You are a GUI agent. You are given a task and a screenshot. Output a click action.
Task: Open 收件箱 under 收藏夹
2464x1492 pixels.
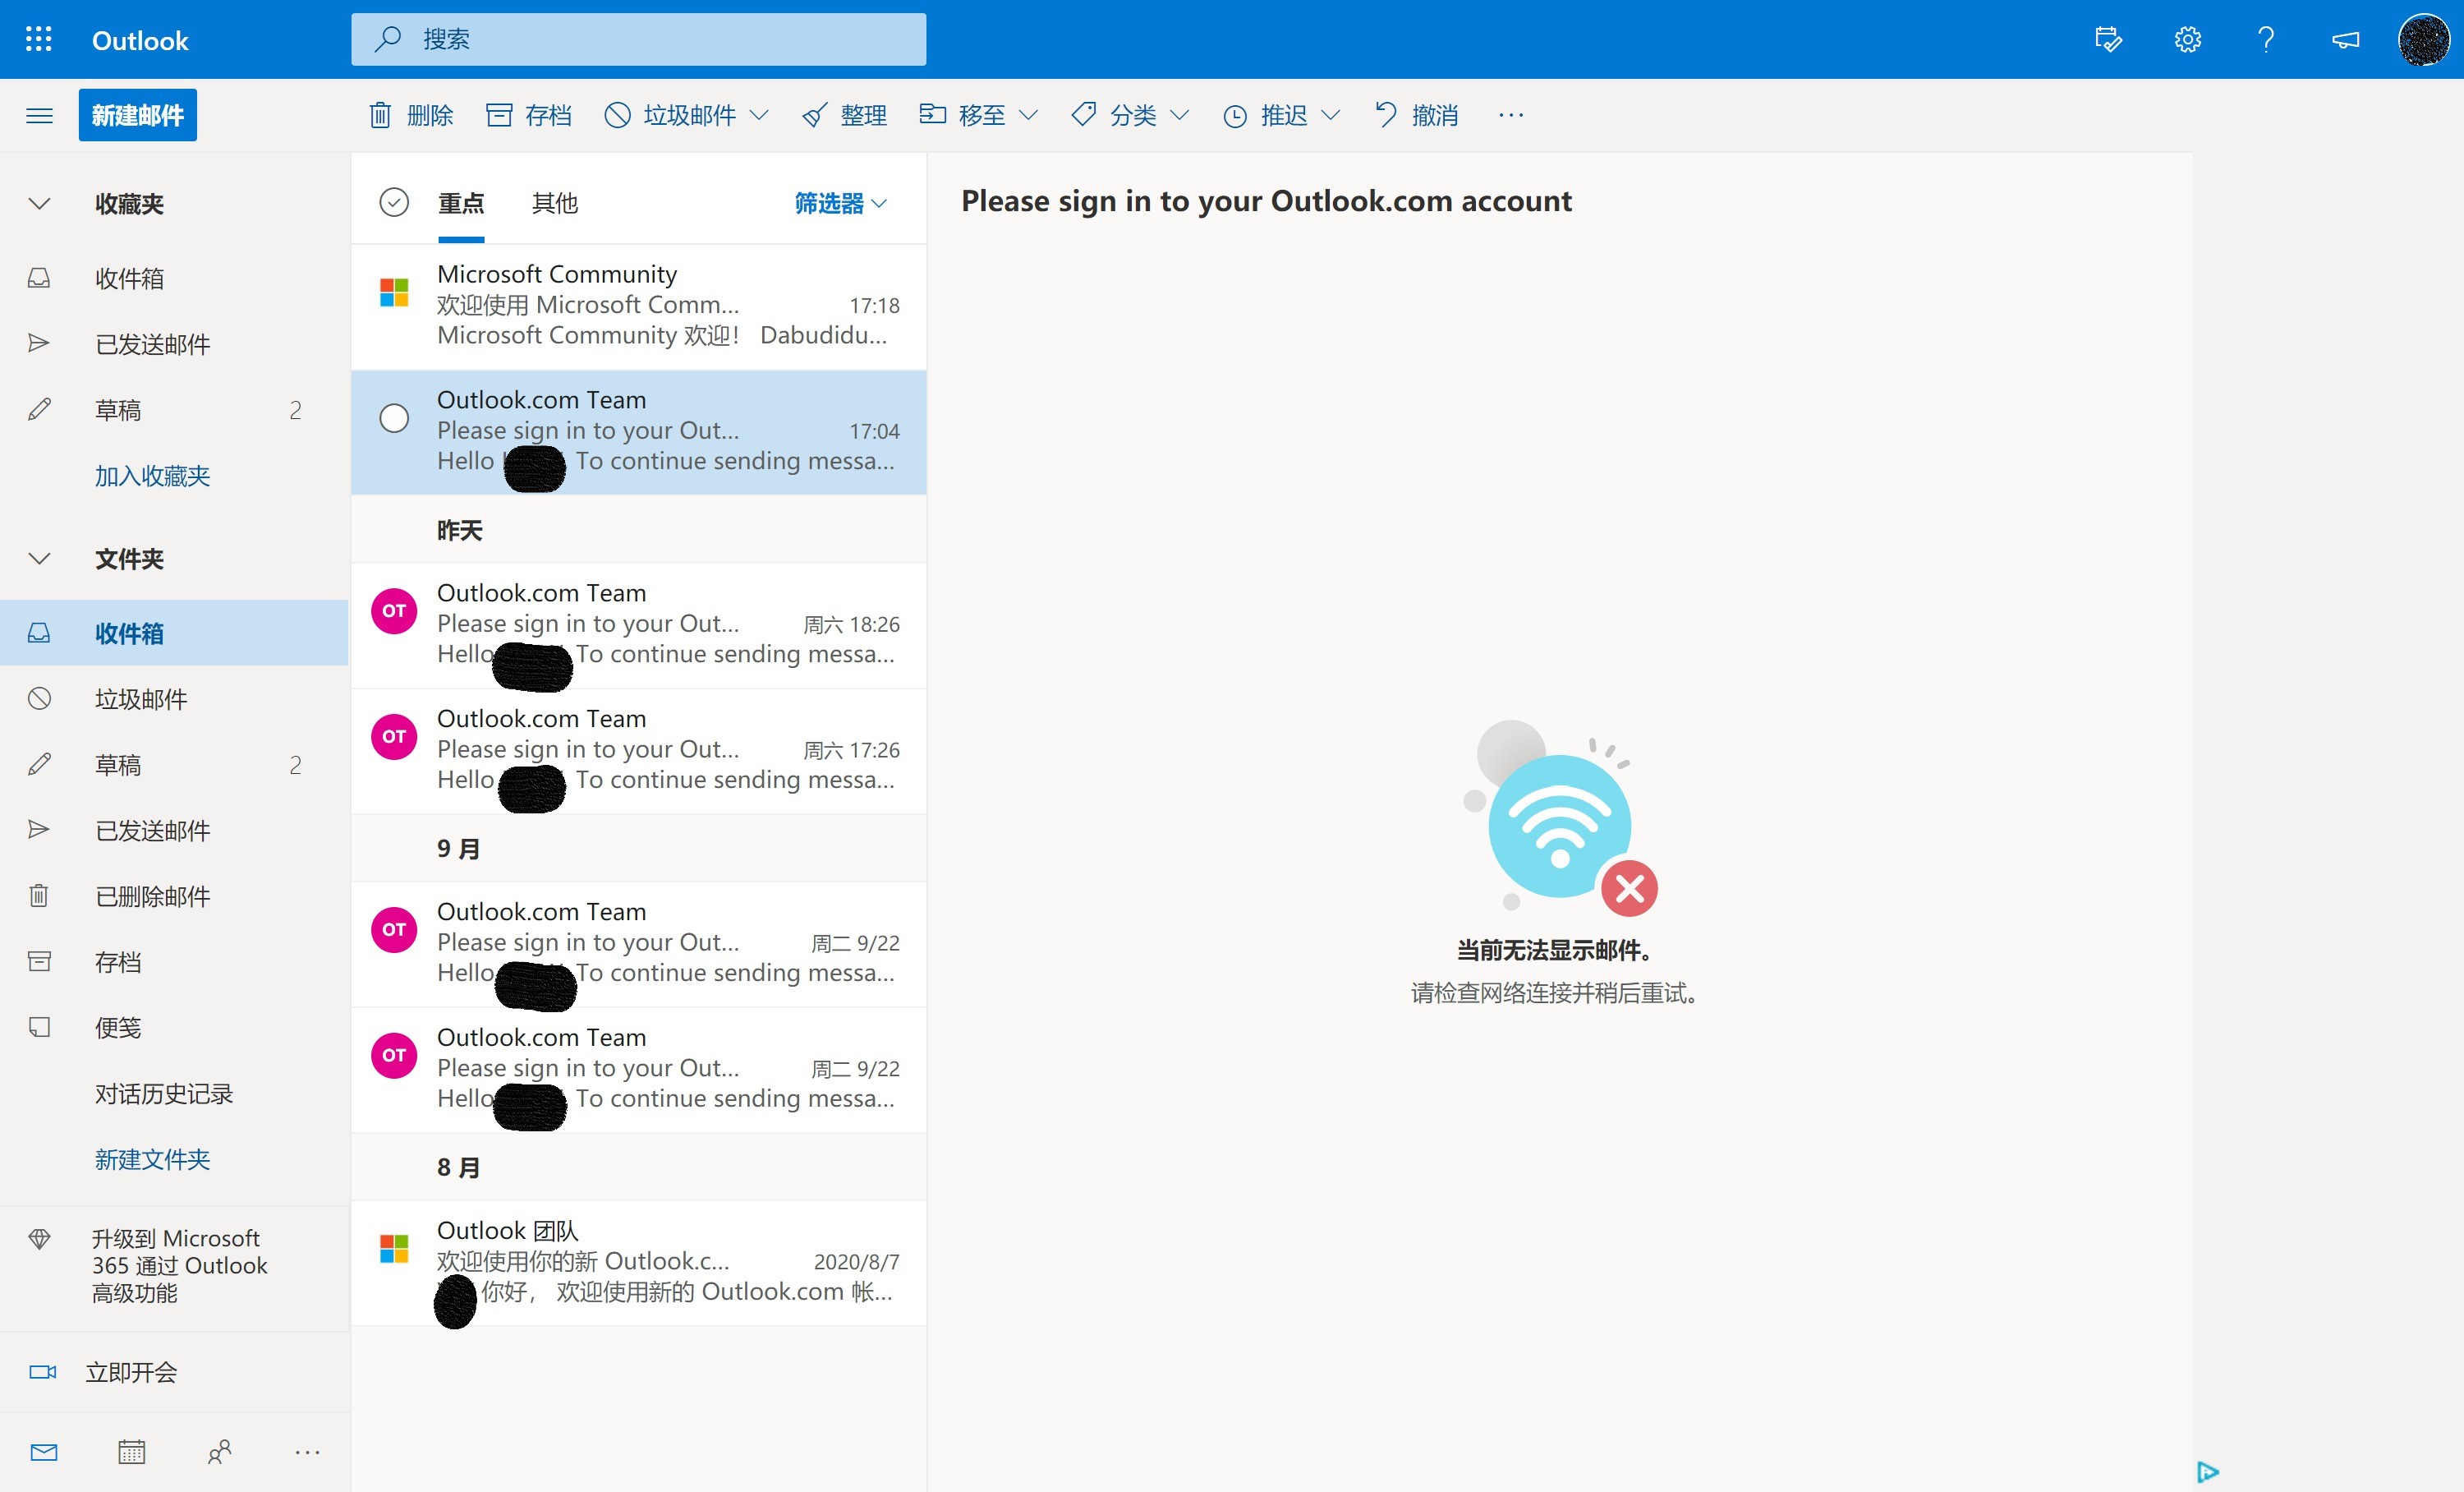tap(174, 278)
